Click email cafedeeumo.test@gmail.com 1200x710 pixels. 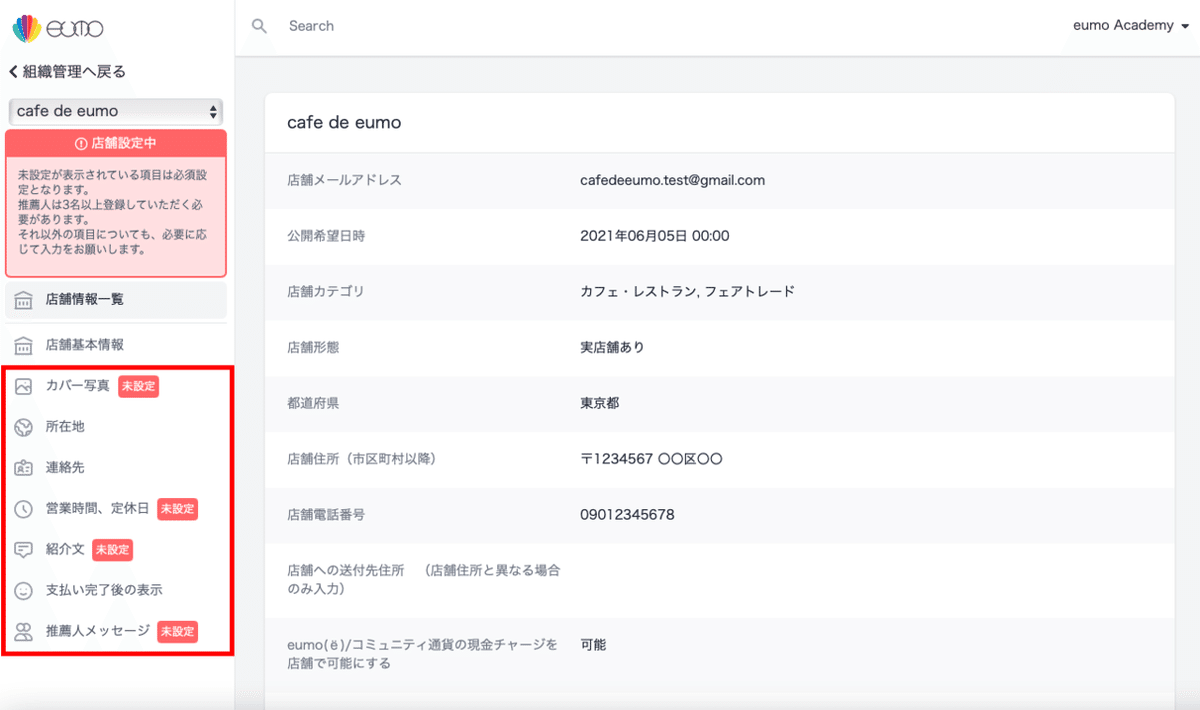[672, 180]
